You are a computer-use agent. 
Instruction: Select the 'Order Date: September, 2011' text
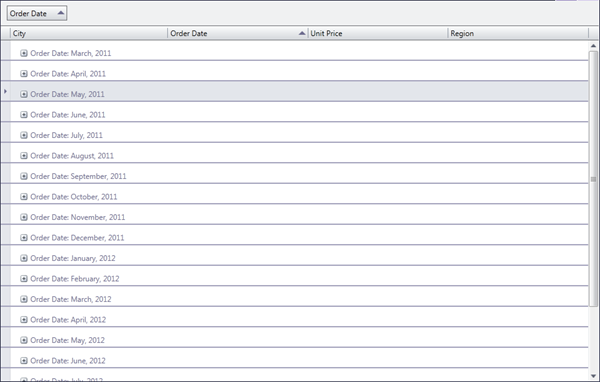pyautogui.click(x=78, y=176)
